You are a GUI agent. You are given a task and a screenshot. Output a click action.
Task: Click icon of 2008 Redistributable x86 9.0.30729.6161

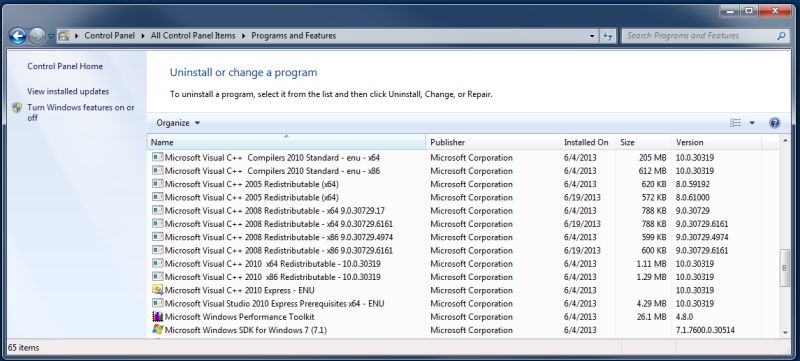click(x=158, y=250)
